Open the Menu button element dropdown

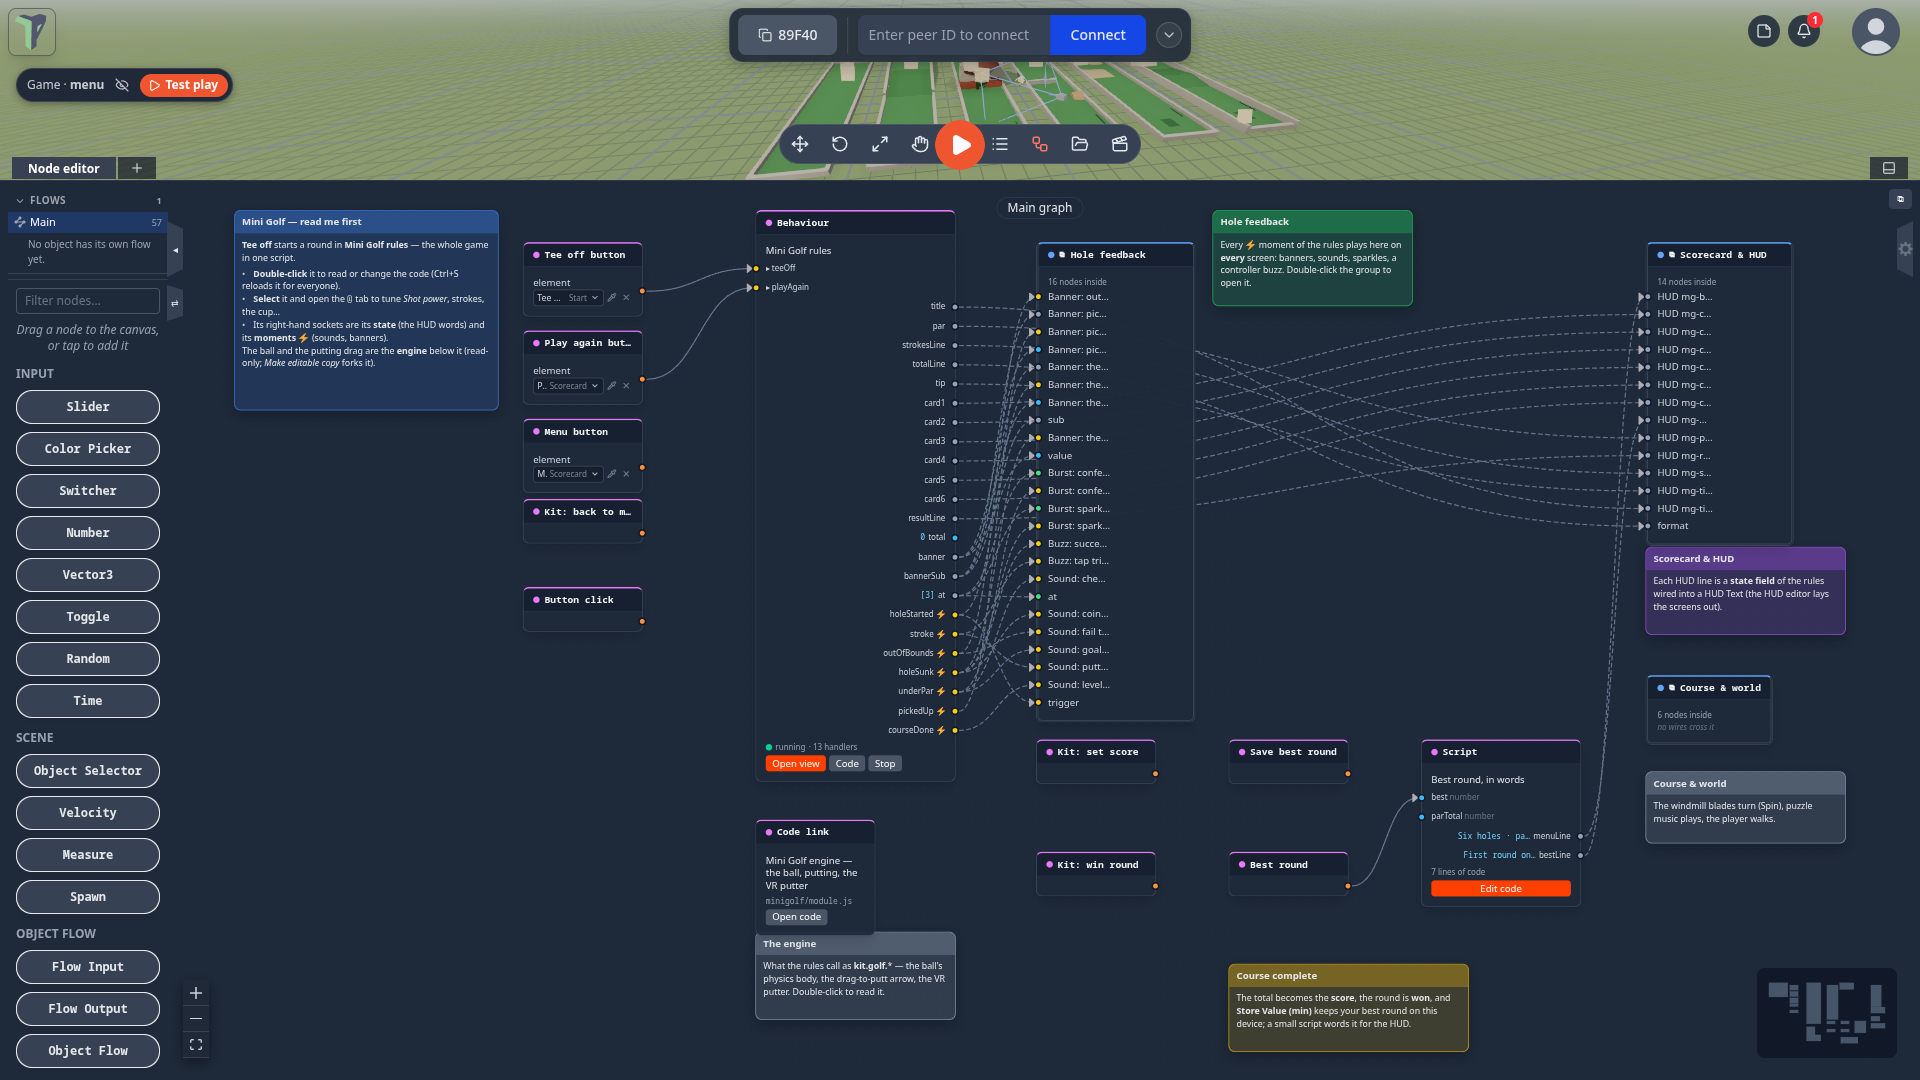click(x=567, y=474)
